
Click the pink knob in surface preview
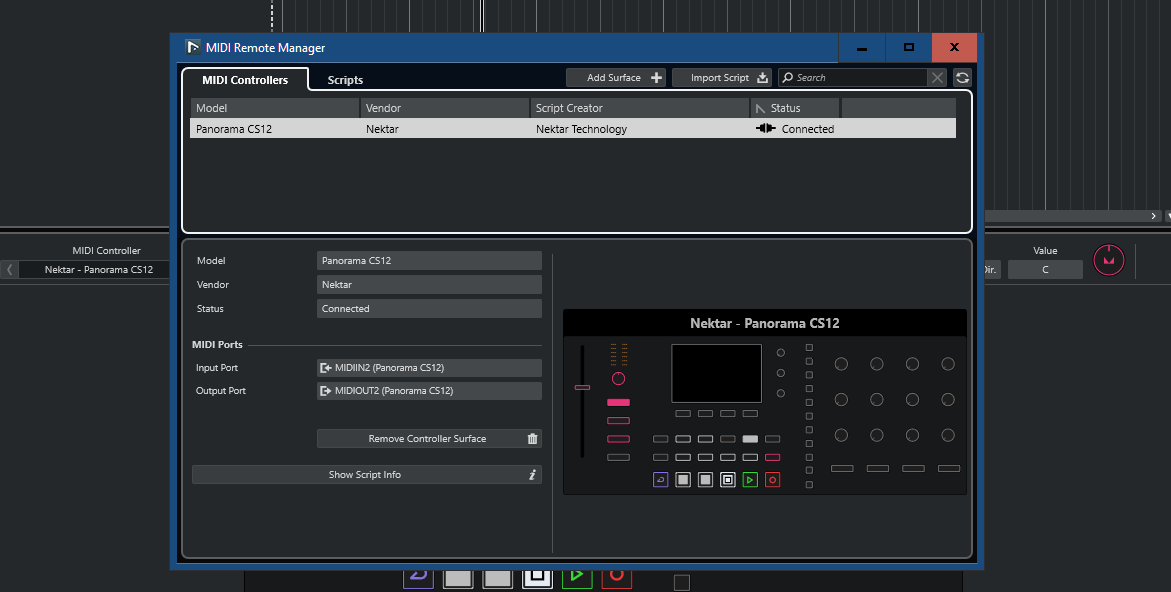coord(618,378)
